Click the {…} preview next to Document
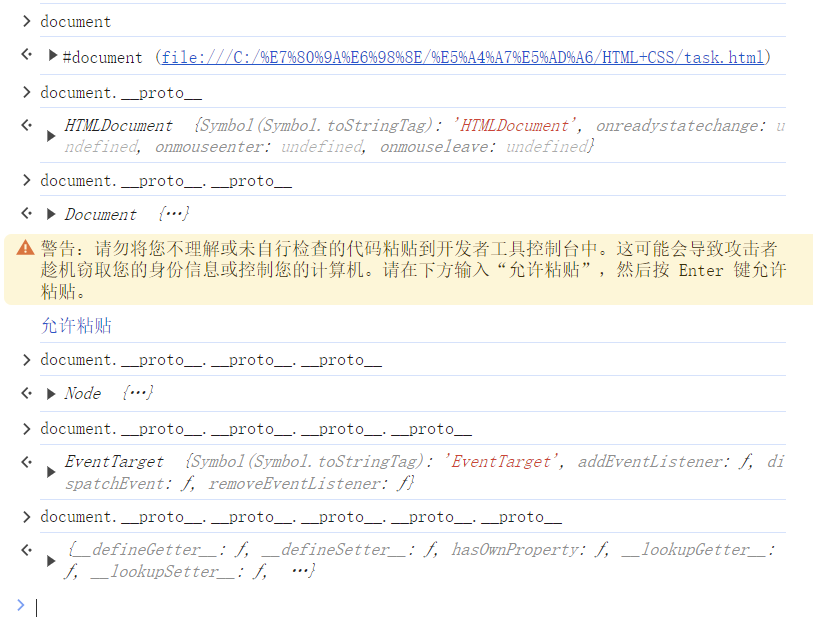 tap(173, 214)
